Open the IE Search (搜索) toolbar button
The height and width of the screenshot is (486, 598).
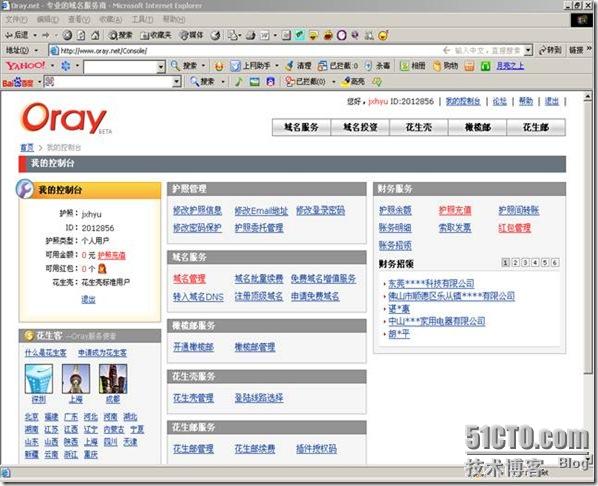coord(120,35)
